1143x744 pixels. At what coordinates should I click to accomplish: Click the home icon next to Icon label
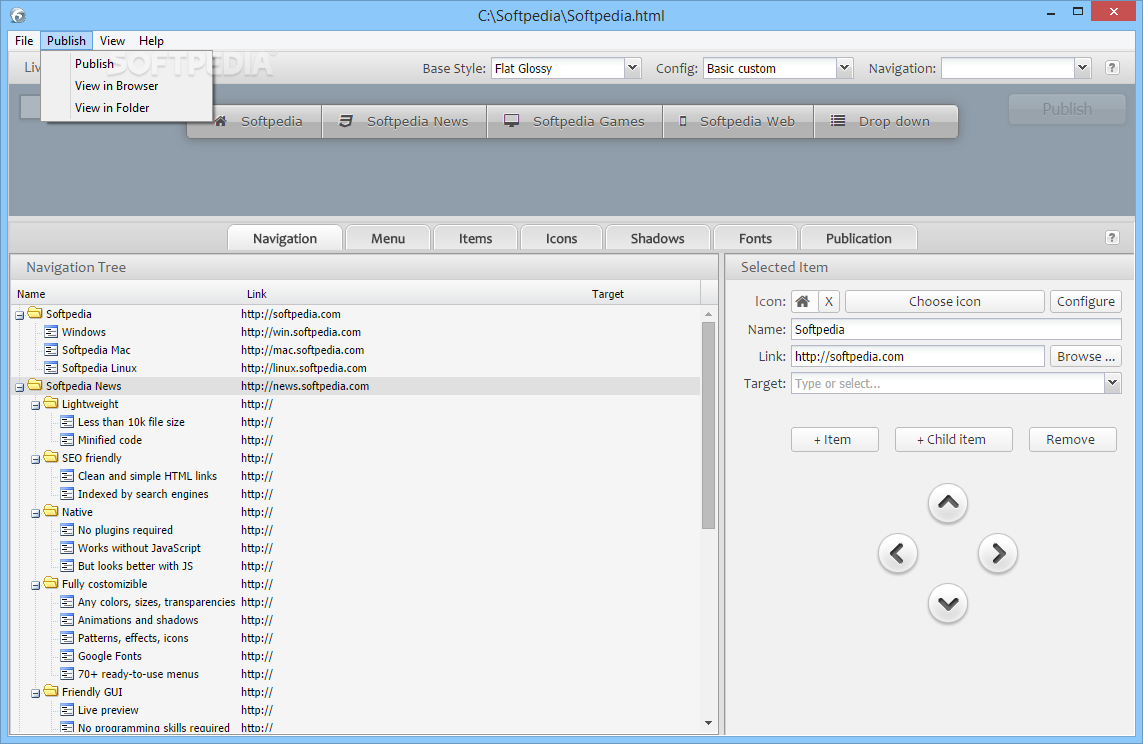803,301
